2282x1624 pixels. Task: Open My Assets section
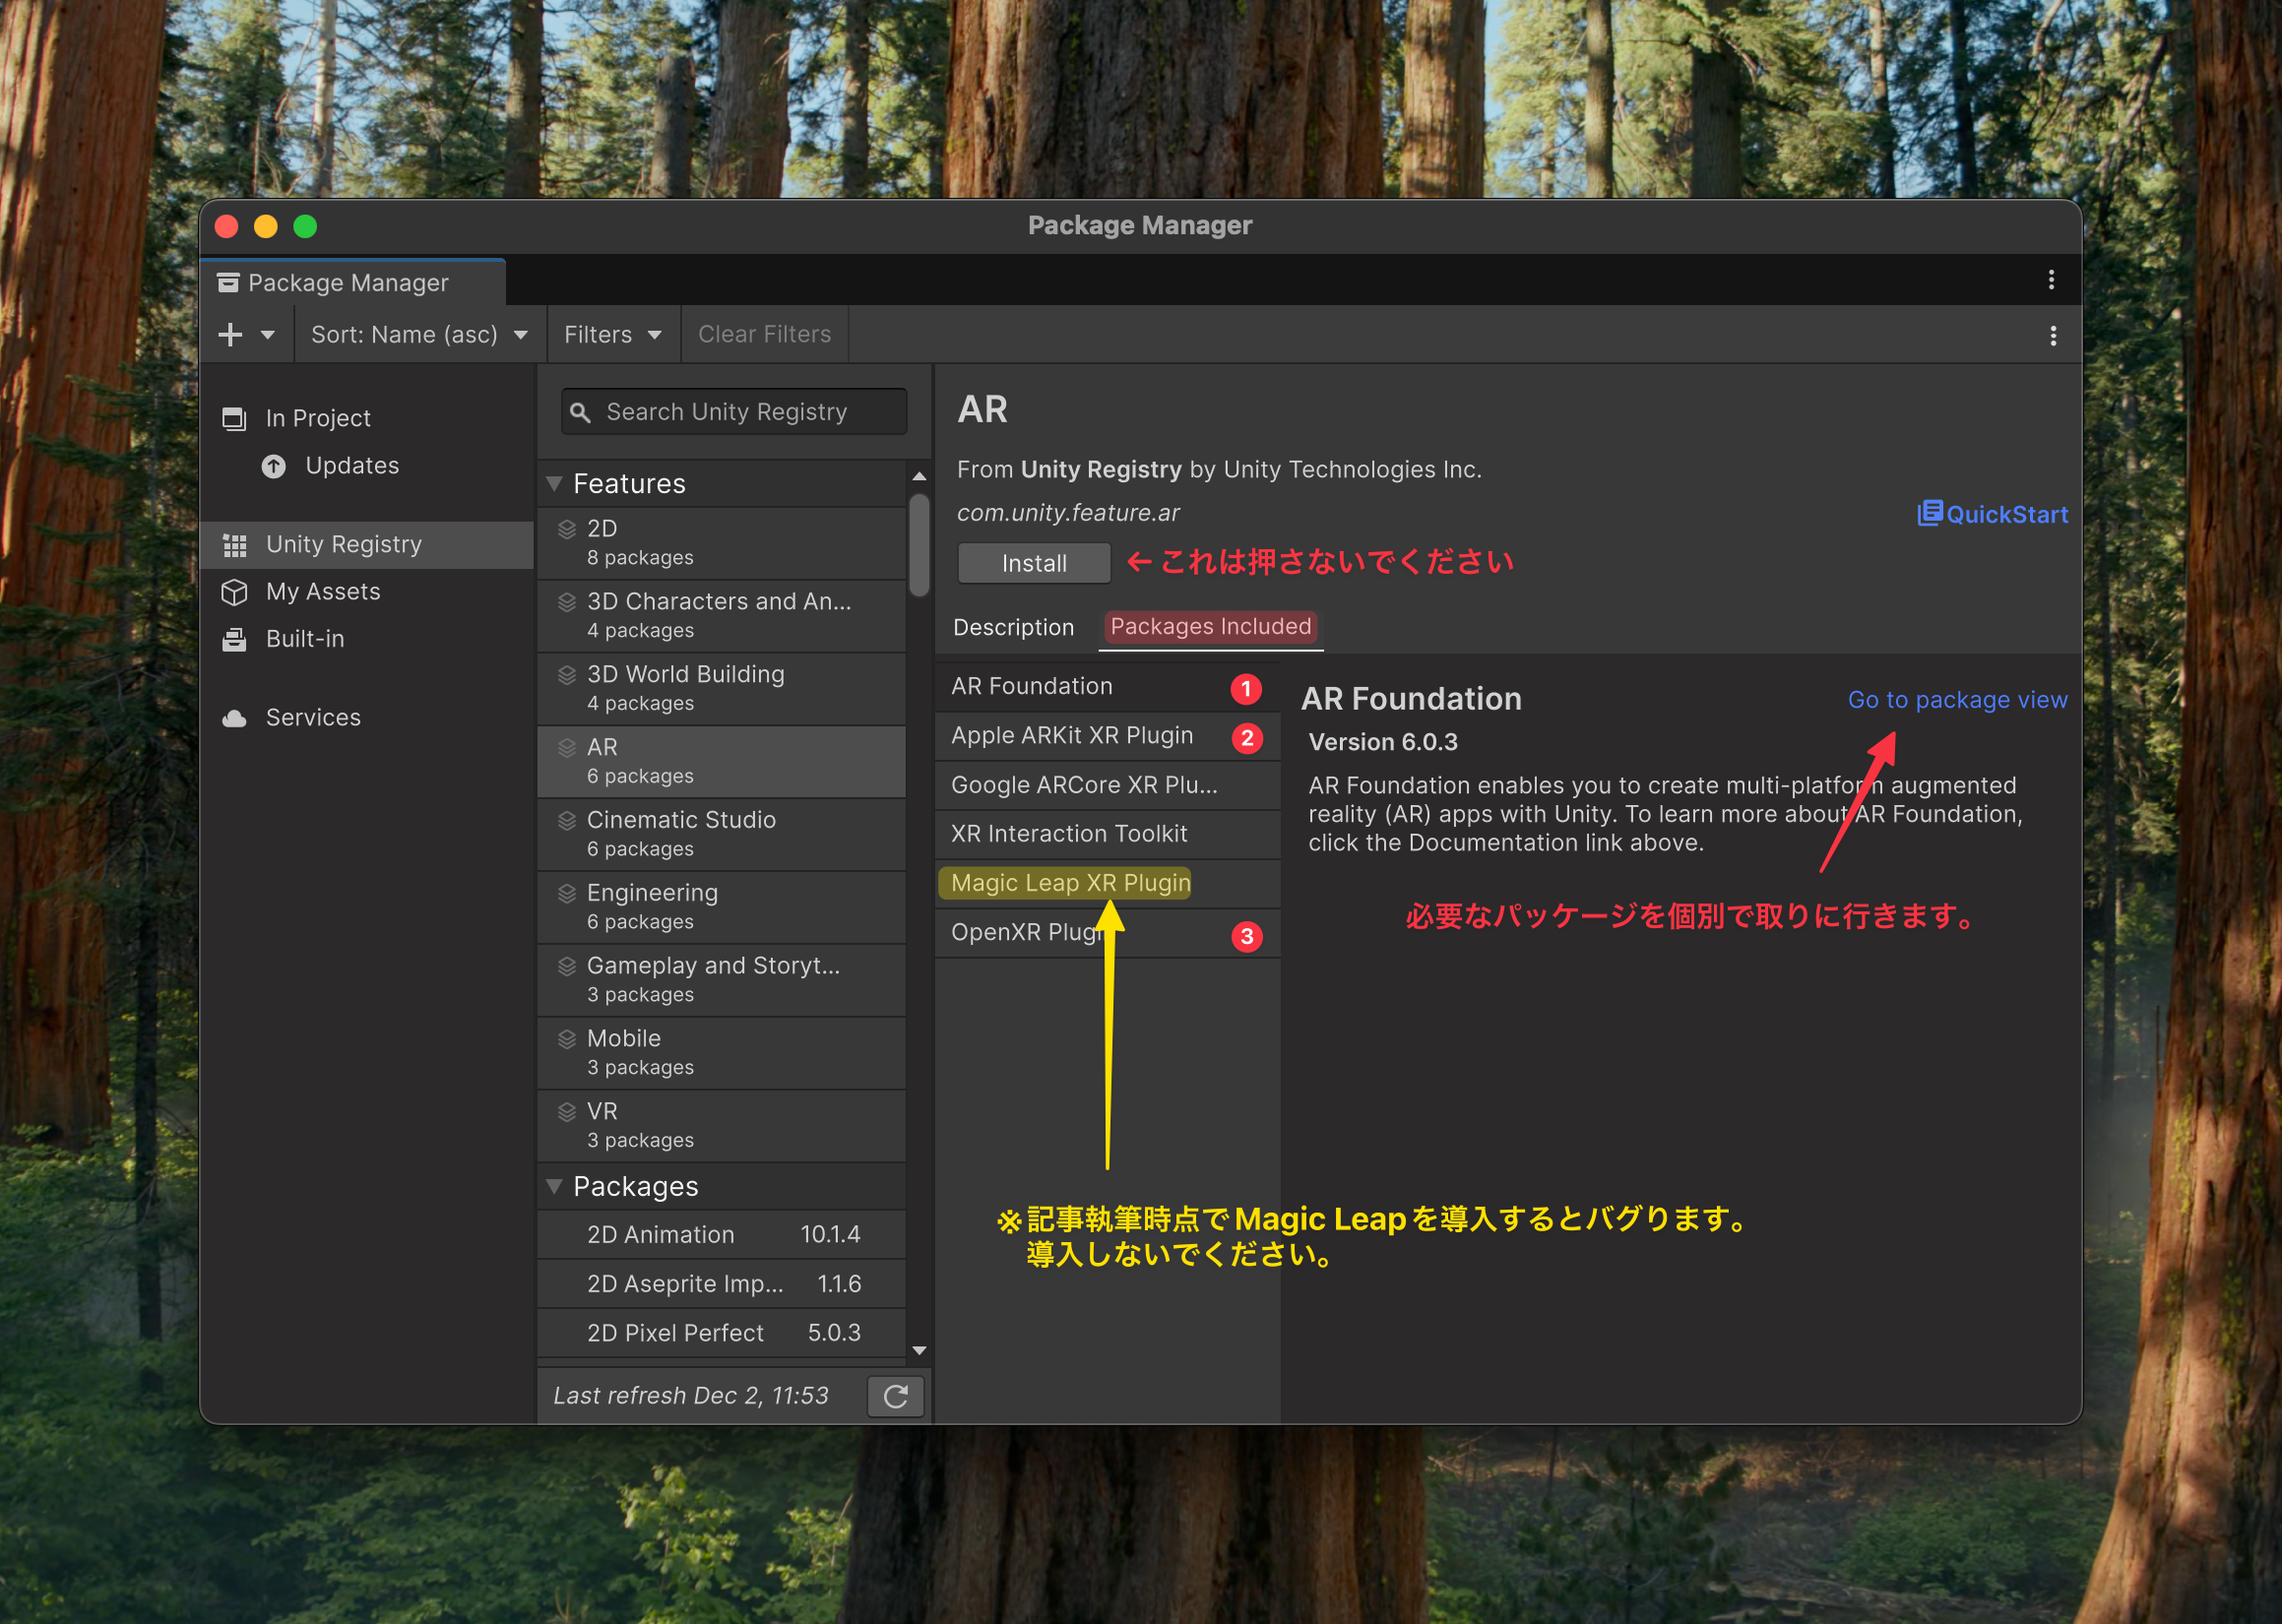point(322,592)
